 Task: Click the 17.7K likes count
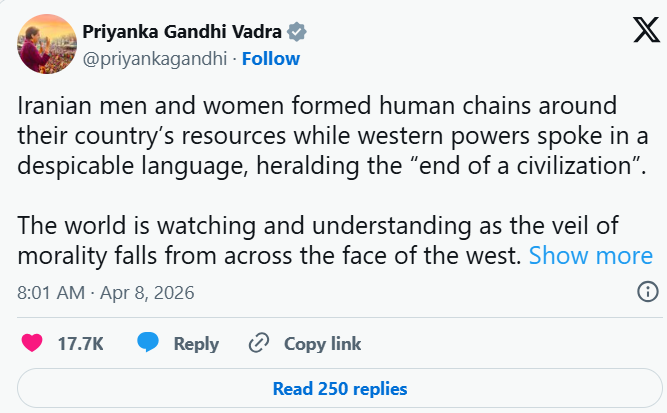click(81, 343)
